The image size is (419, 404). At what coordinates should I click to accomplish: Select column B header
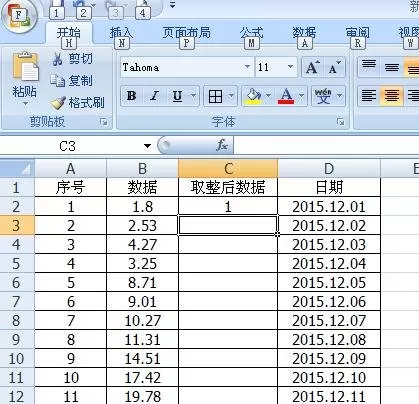(x=142, y=168)
